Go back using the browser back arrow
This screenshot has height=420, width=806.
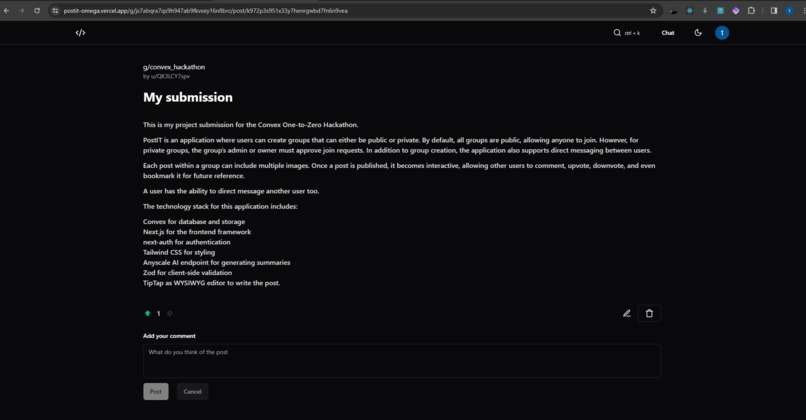tap(7, 10)
